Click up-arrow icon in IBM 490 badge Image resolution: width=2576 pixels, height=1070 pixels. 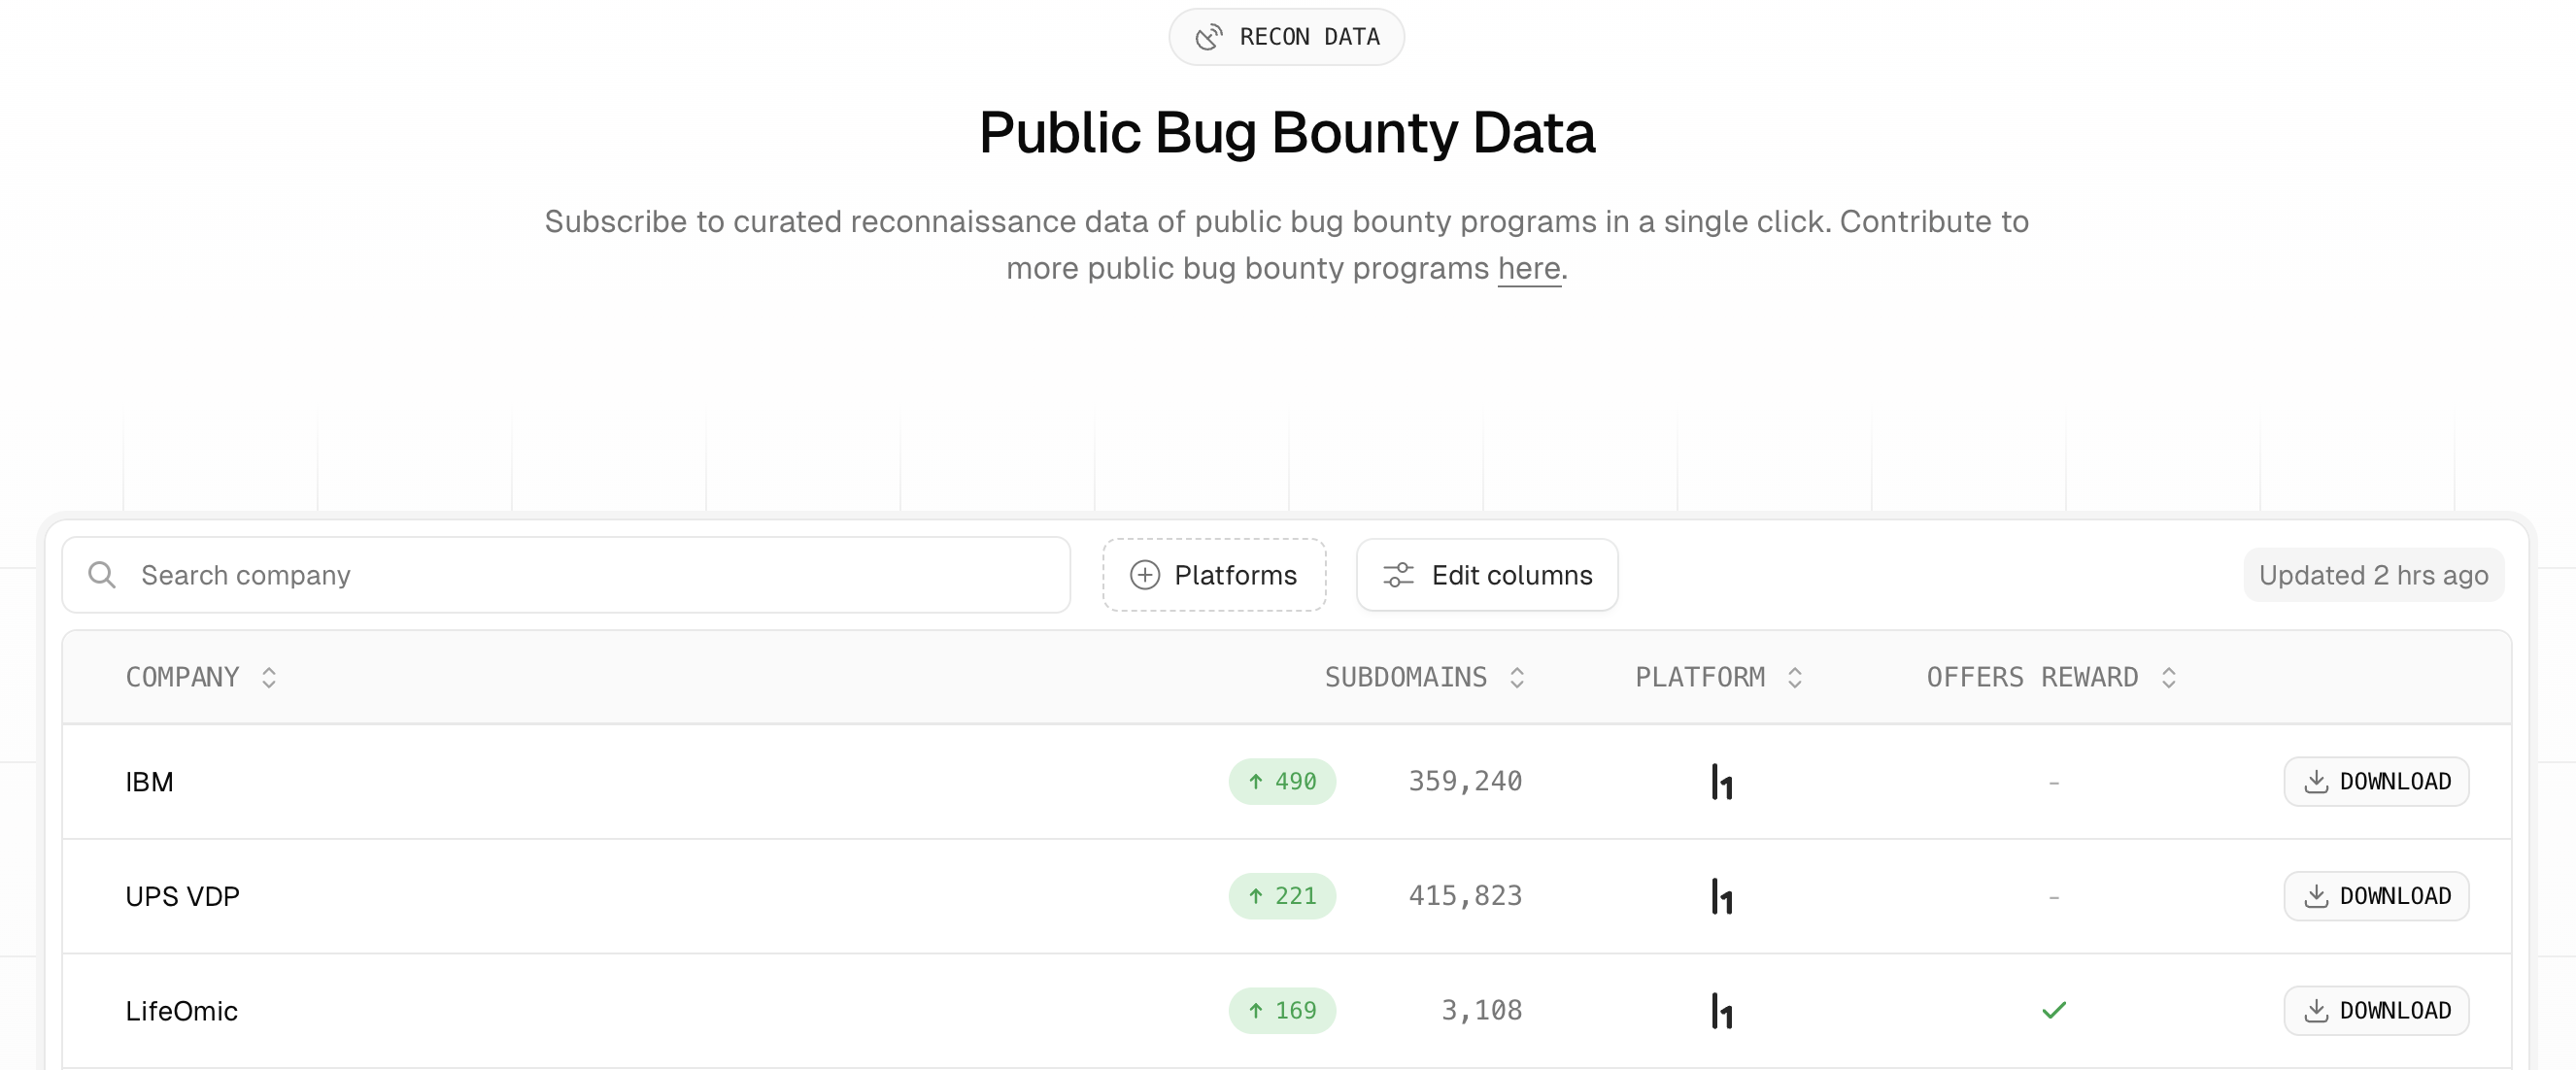coord(1256,781)
